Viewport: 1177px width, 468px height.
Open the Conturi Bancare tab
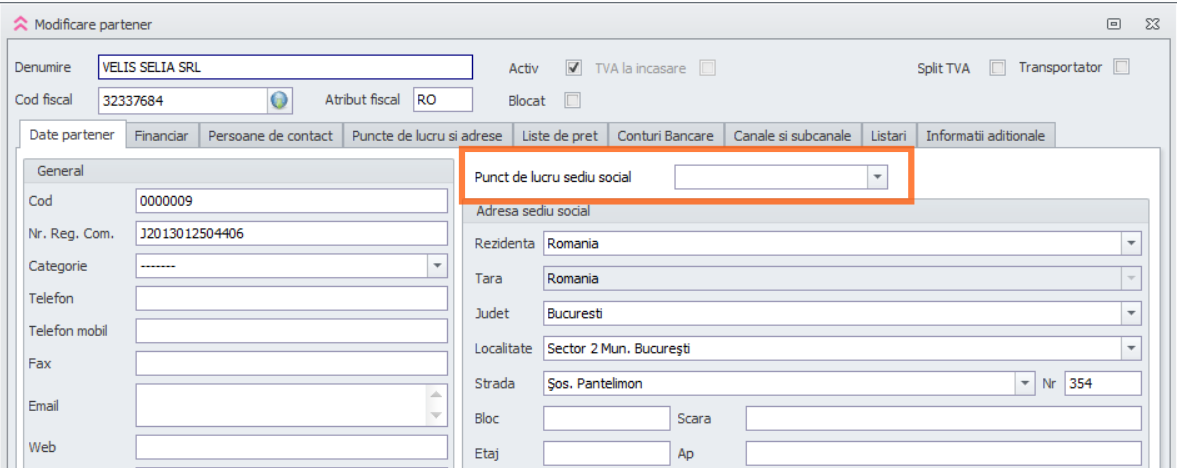coord(665,136)
